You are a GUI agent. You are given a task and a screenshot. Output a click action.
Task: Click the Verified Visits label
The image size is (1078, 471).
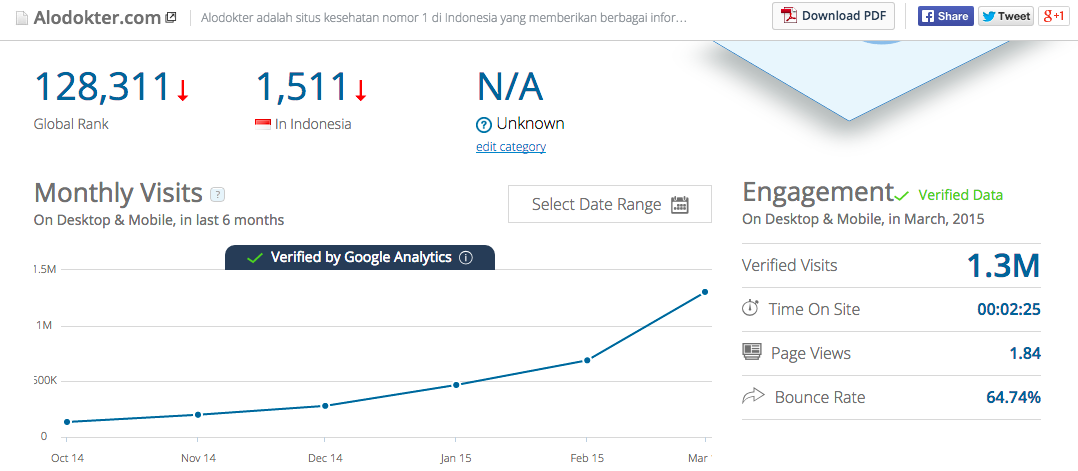pyautogui.click(x=790, y=265)
